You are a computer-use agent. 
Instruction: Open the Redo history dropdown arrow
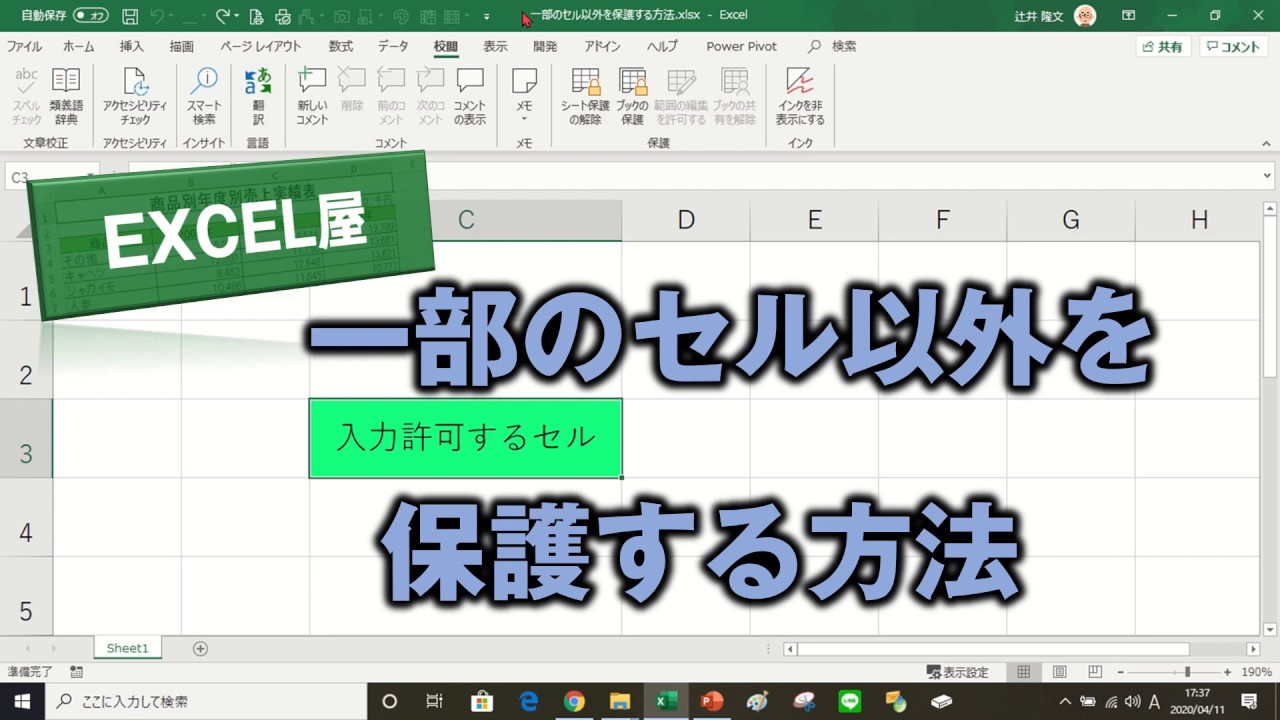[x=239, y=16]
